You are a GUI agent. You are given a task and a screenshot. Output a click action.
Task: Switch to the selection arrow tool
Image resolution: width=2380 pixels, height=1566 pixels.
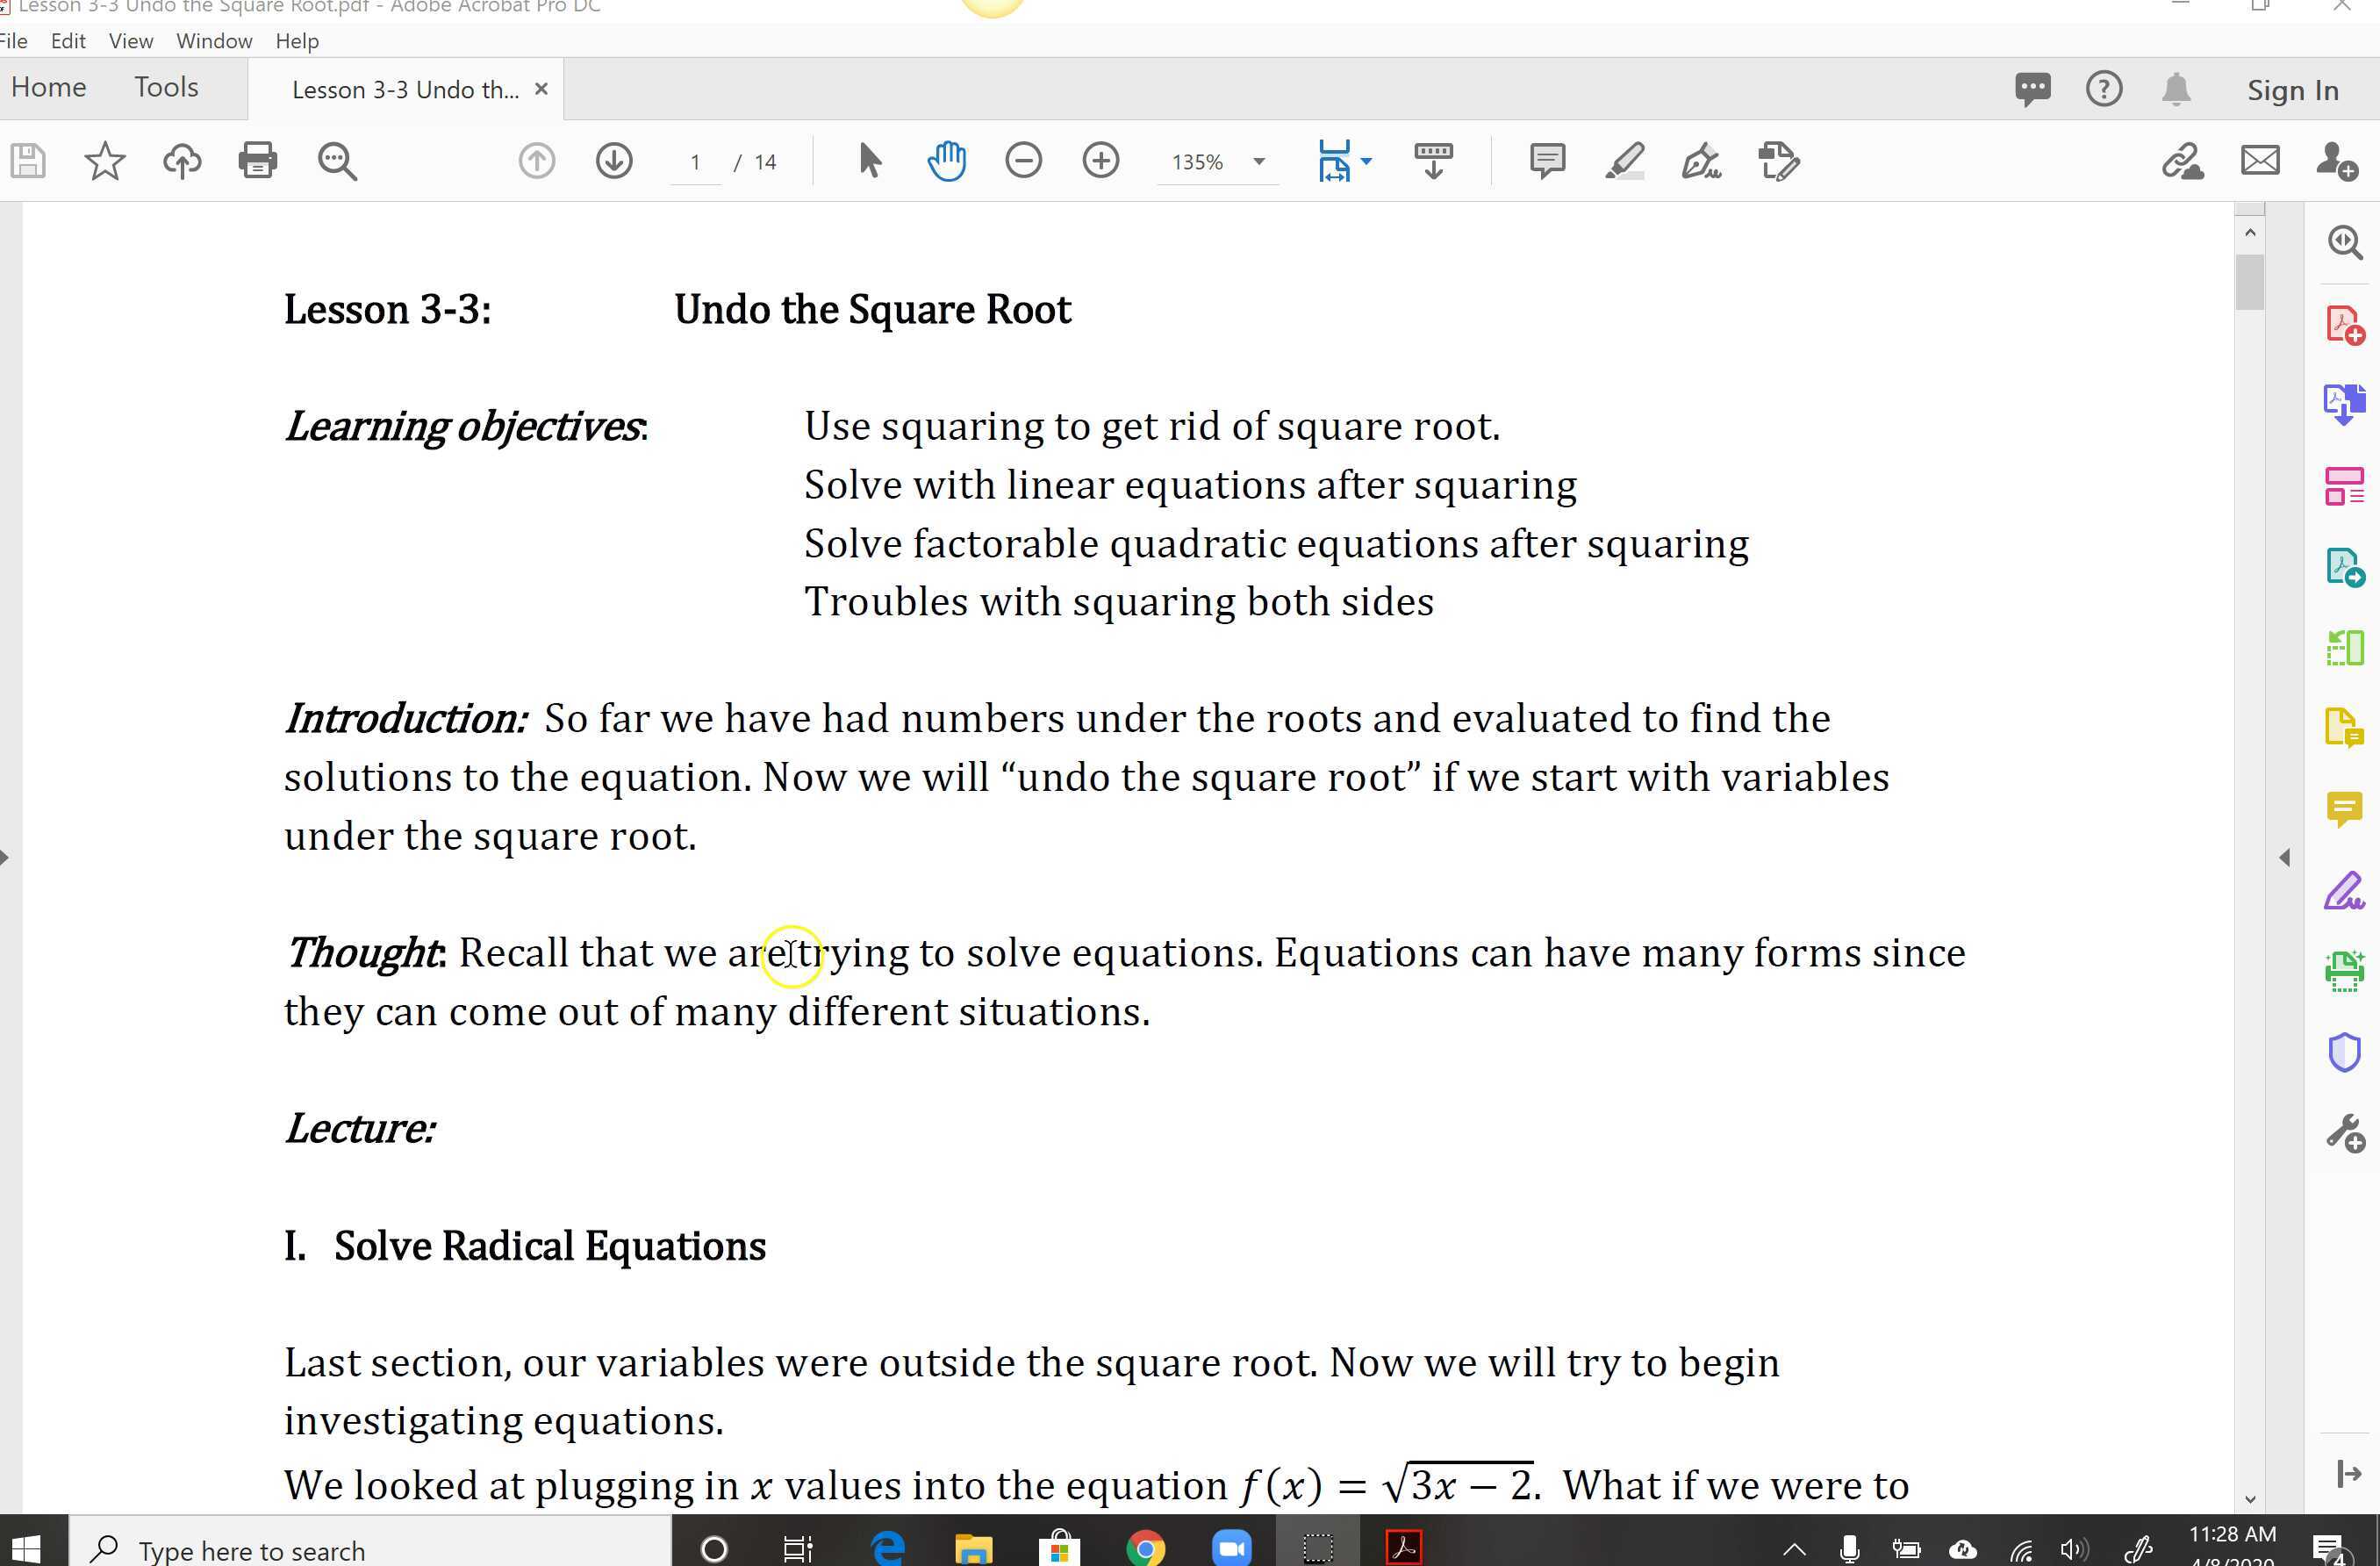click(869, 160)
